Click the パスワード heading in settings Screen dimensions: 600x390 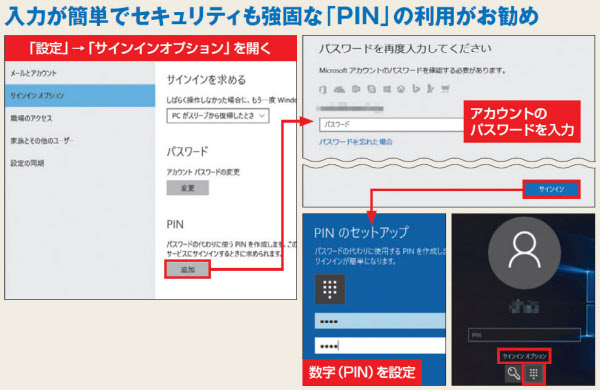pyautogui.click(x=187, y=152)
